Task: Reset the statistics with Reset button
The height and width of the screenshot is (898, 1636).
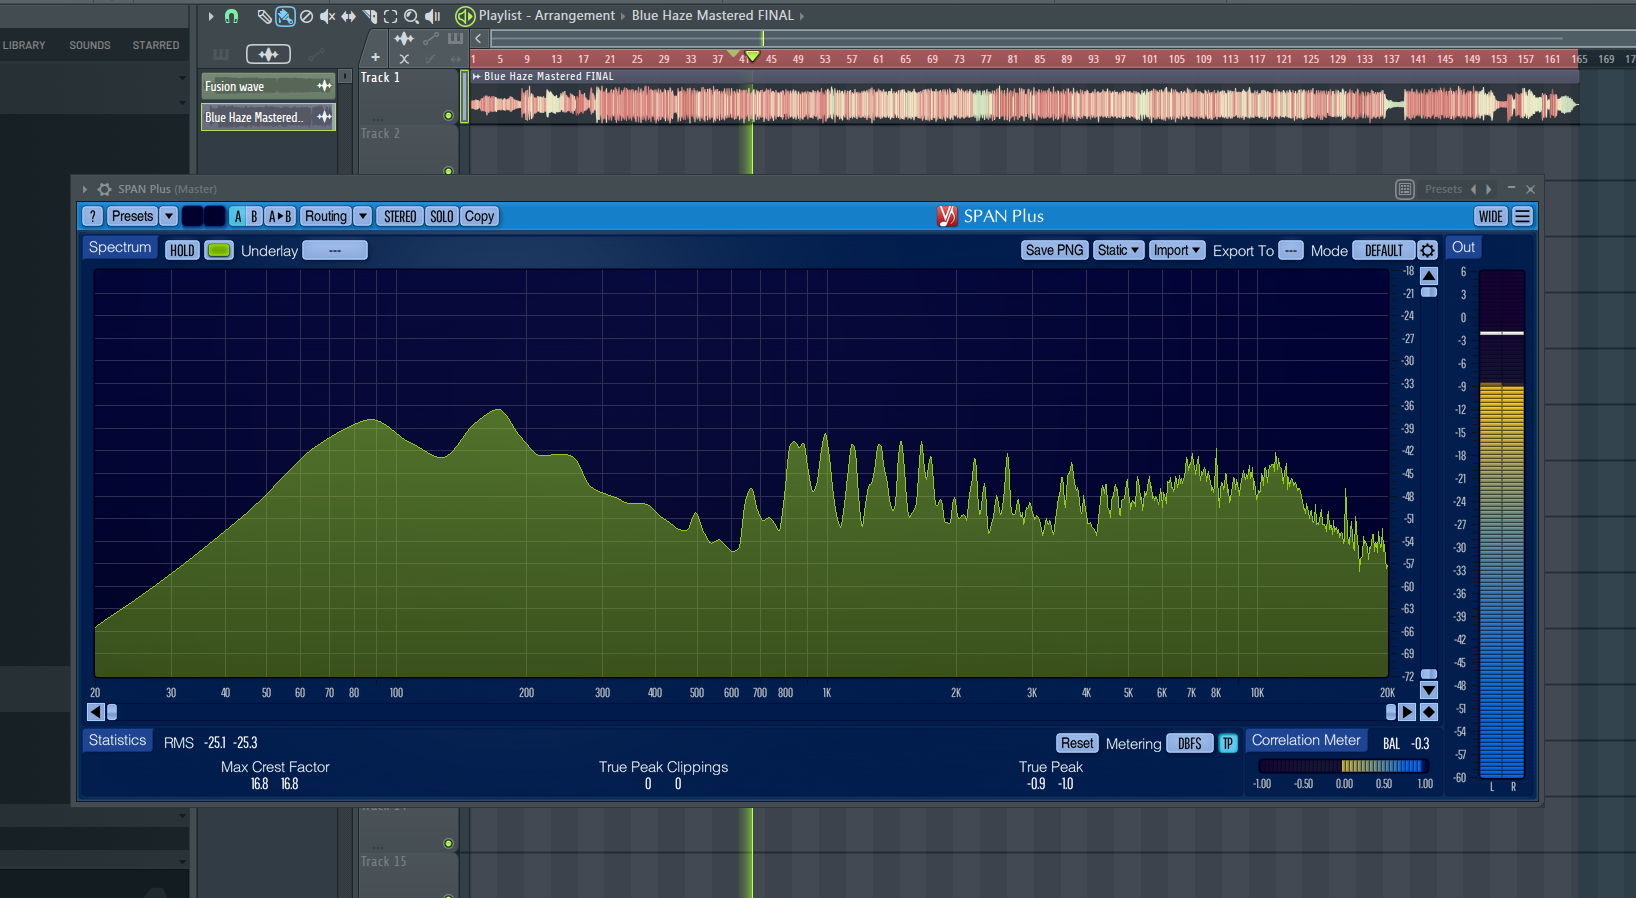Action: click(x=1076, y=744)
